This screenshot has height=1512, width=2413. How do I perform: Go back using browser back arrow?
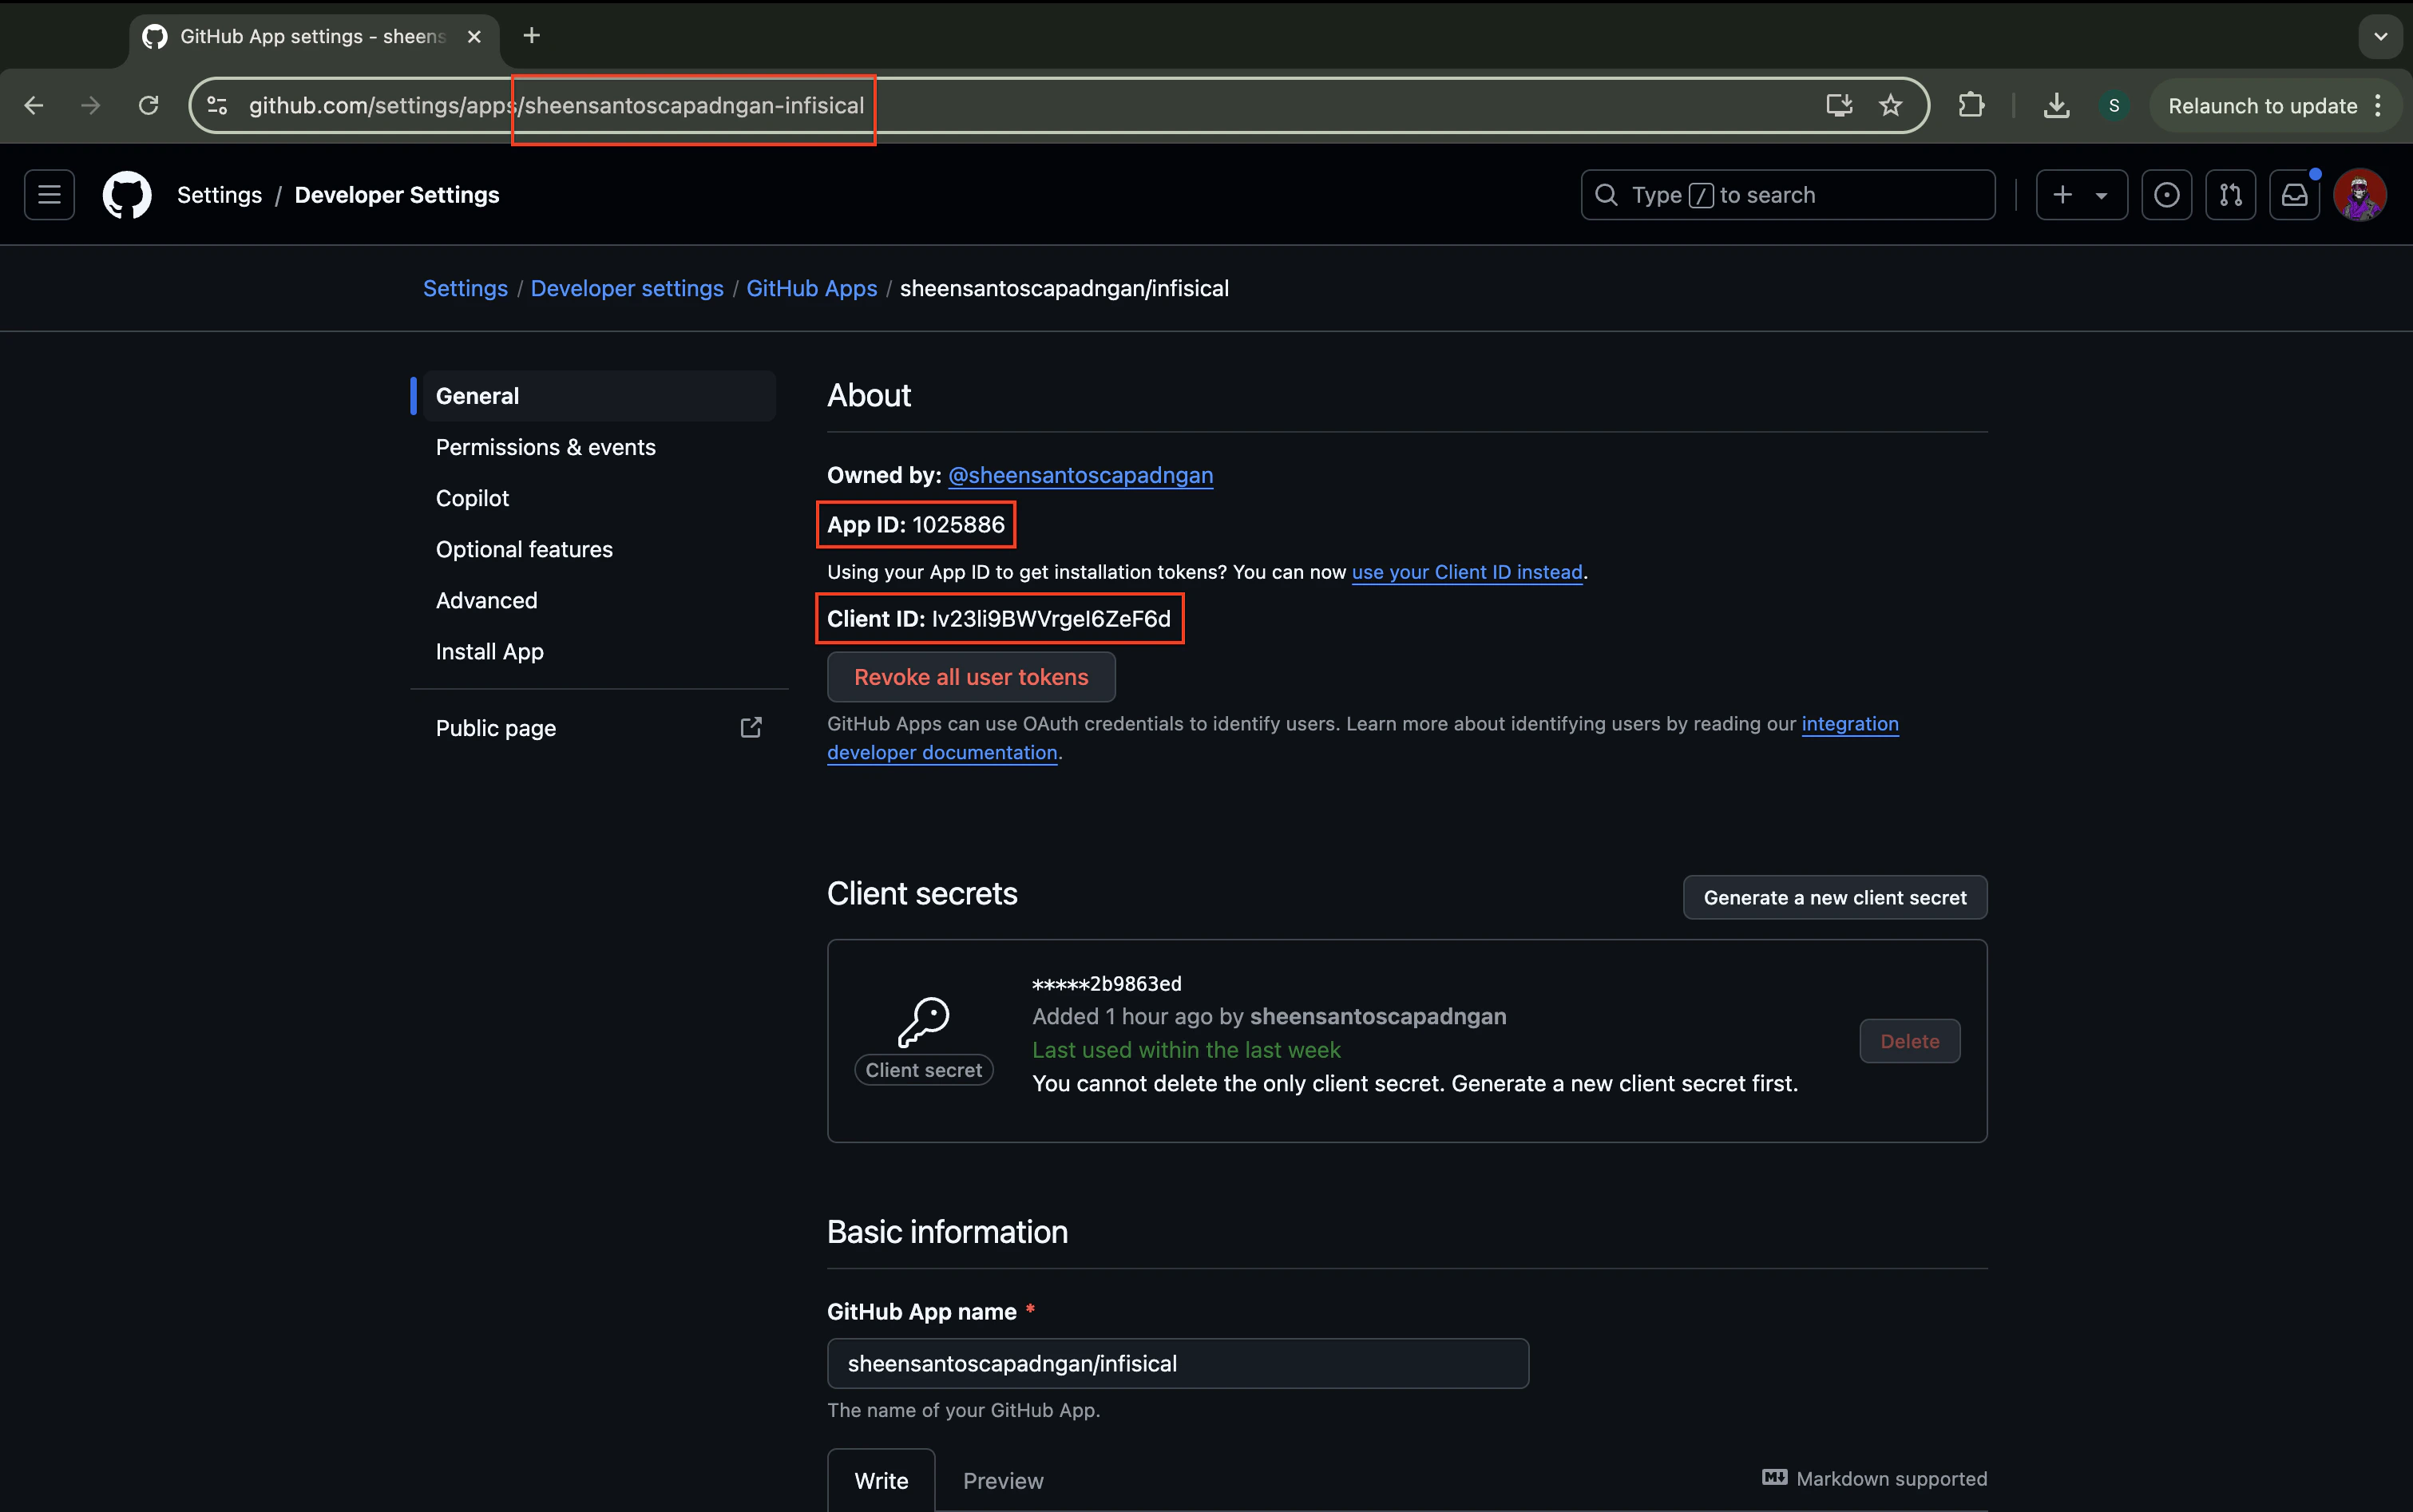tap(34, 105)
